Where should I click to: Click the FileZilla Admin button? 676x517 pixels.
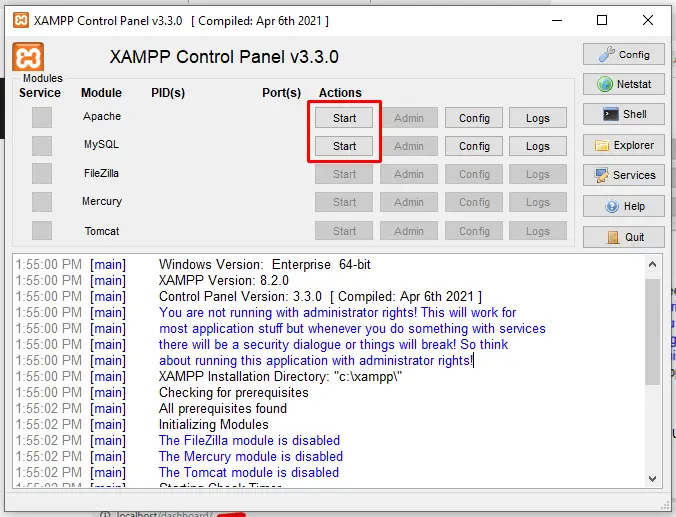click(409, 174)
